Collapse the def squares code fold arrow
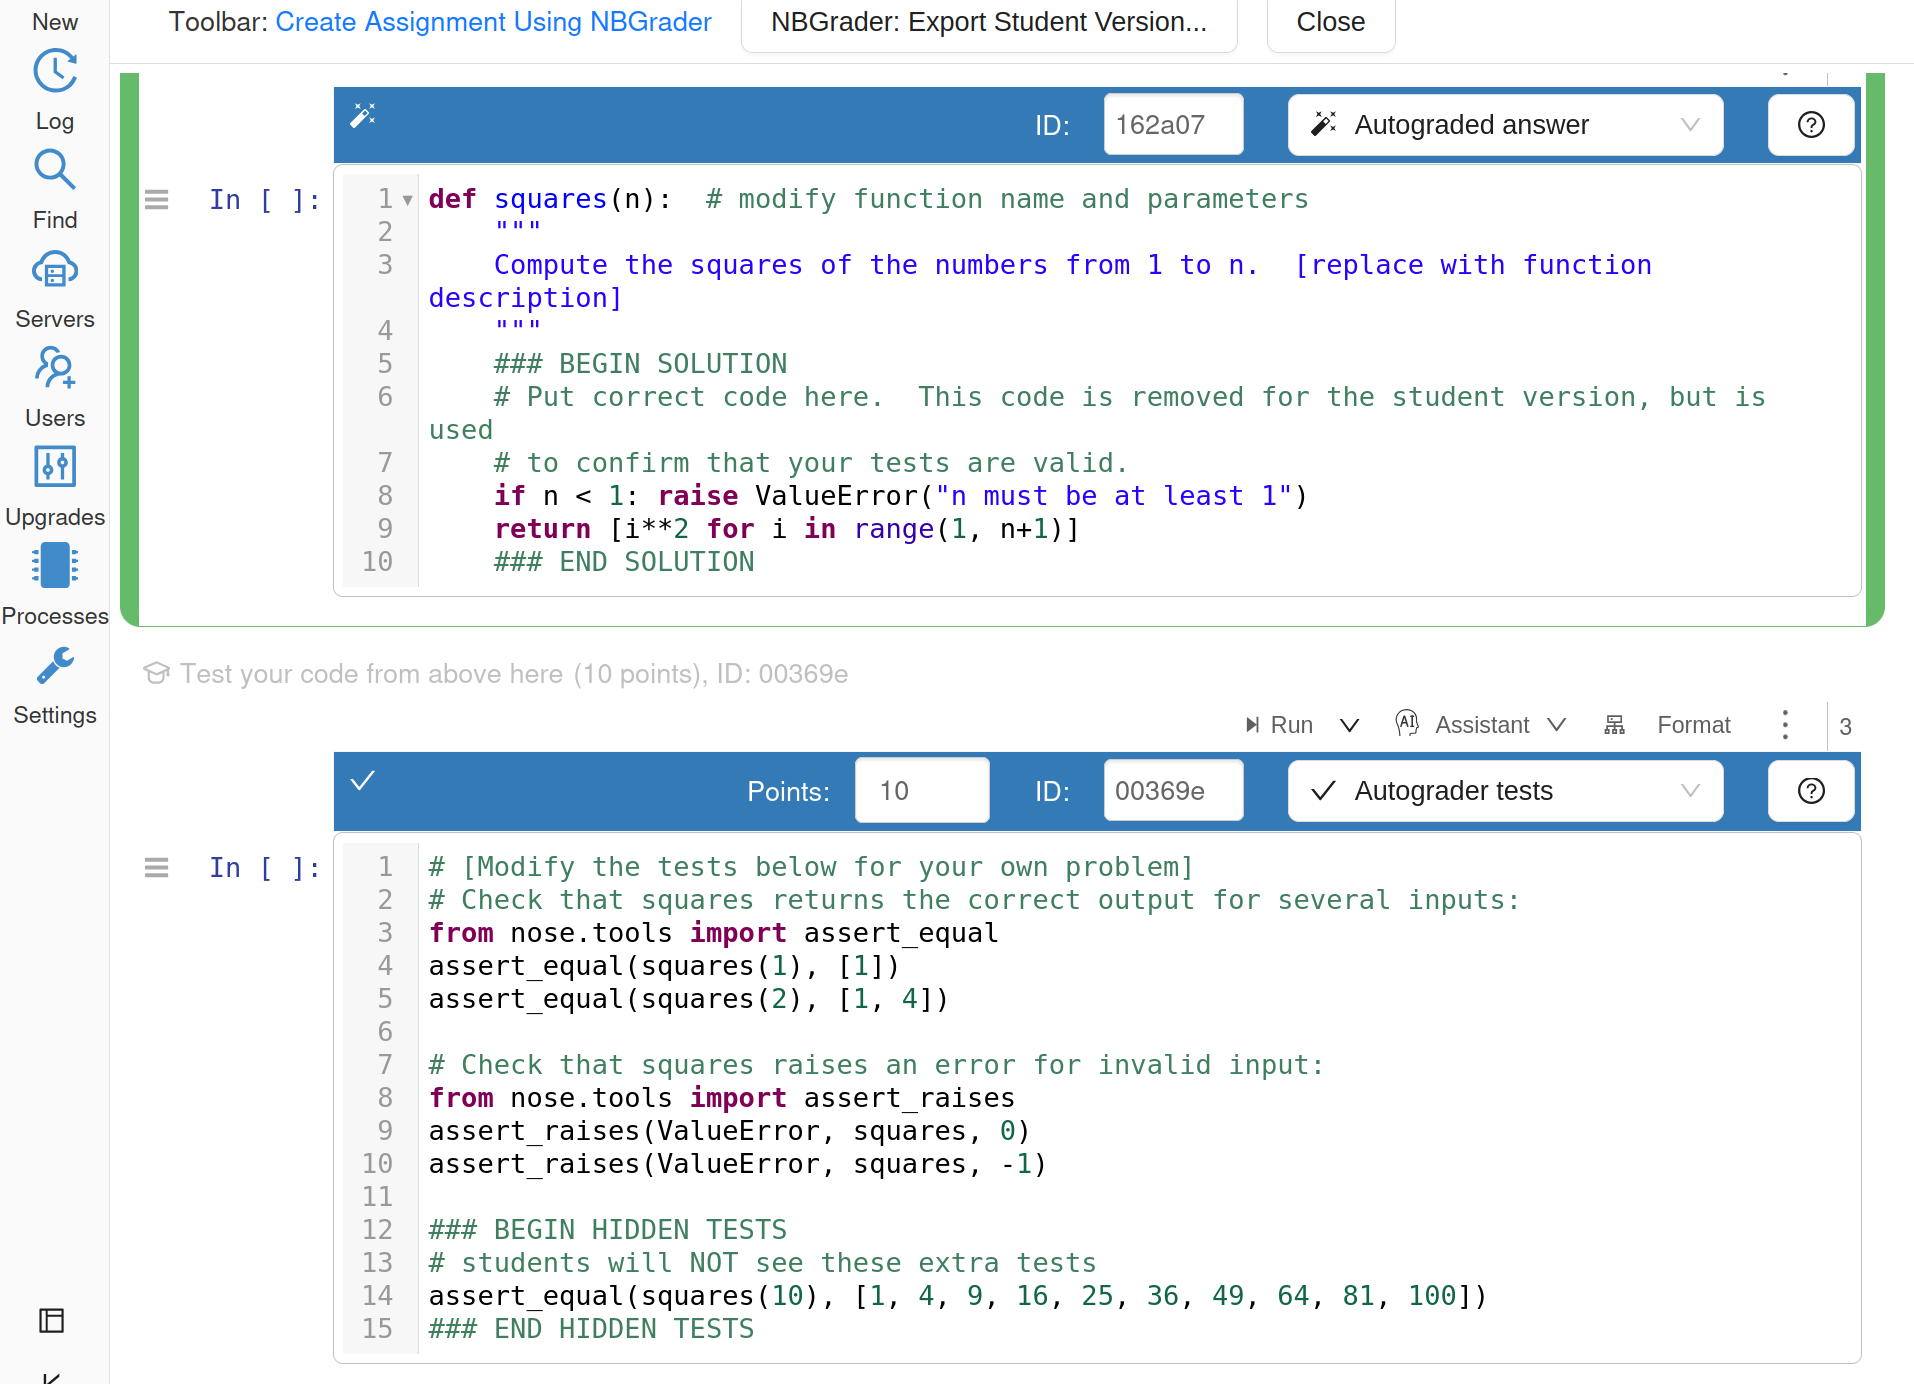Viewport: 1914px width, 1384px height. click(x=408, y=200)
